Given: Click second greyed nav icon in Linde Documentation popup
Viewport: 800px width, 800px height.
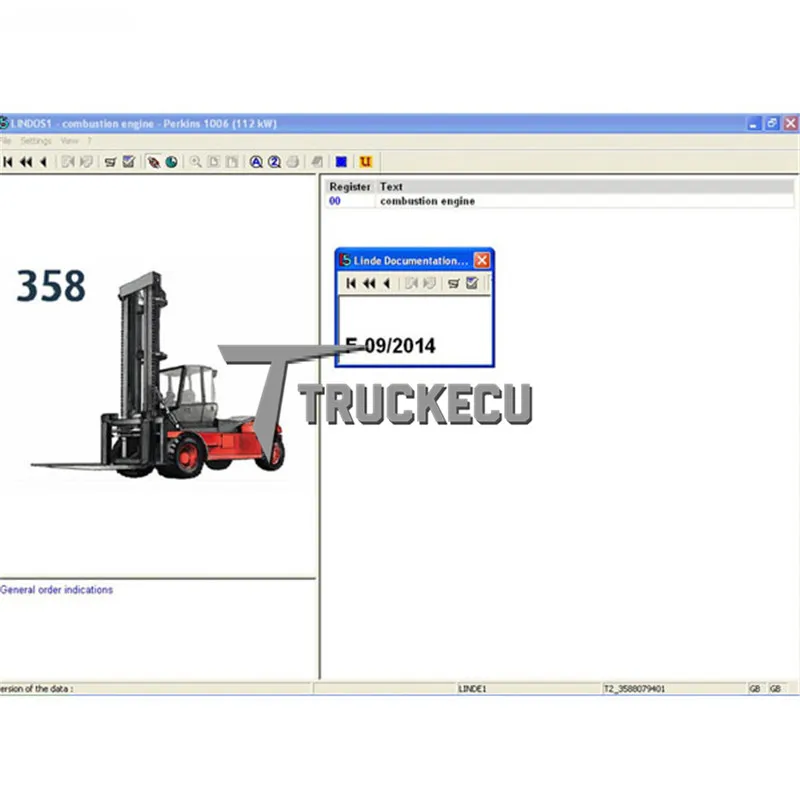Looking at the screenshot, I should 430,283.
